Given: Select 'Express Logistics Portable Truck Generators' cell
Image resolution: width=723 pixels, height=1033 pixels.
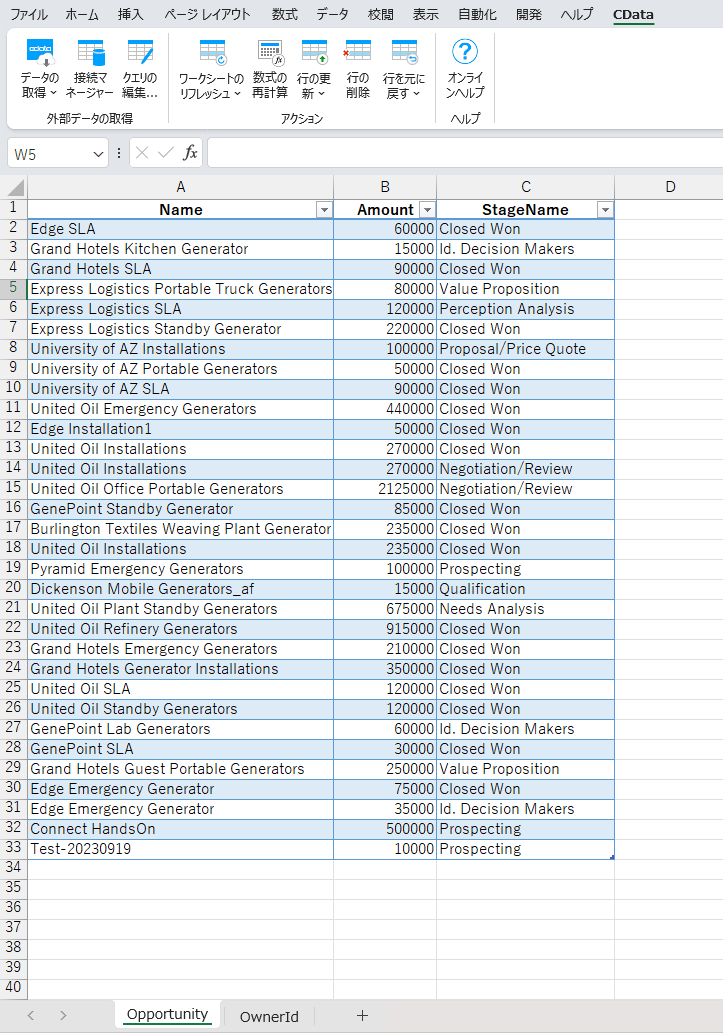Looking at the screenshot, I should pos(181,289).
